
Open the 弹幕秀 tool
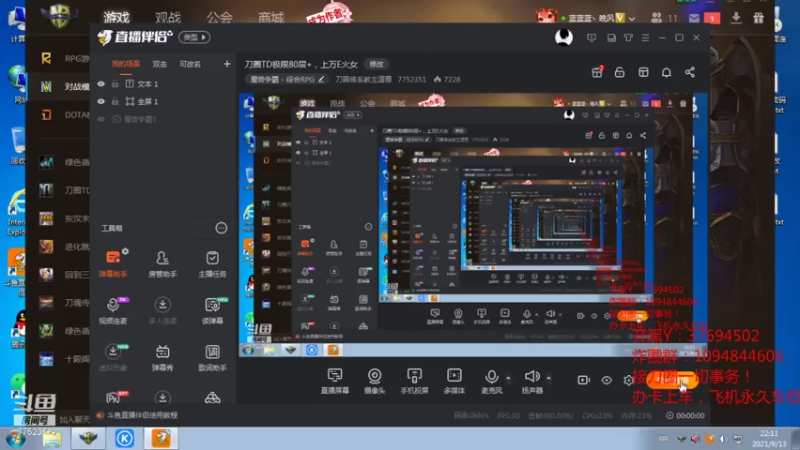click(x=162, y=357)
